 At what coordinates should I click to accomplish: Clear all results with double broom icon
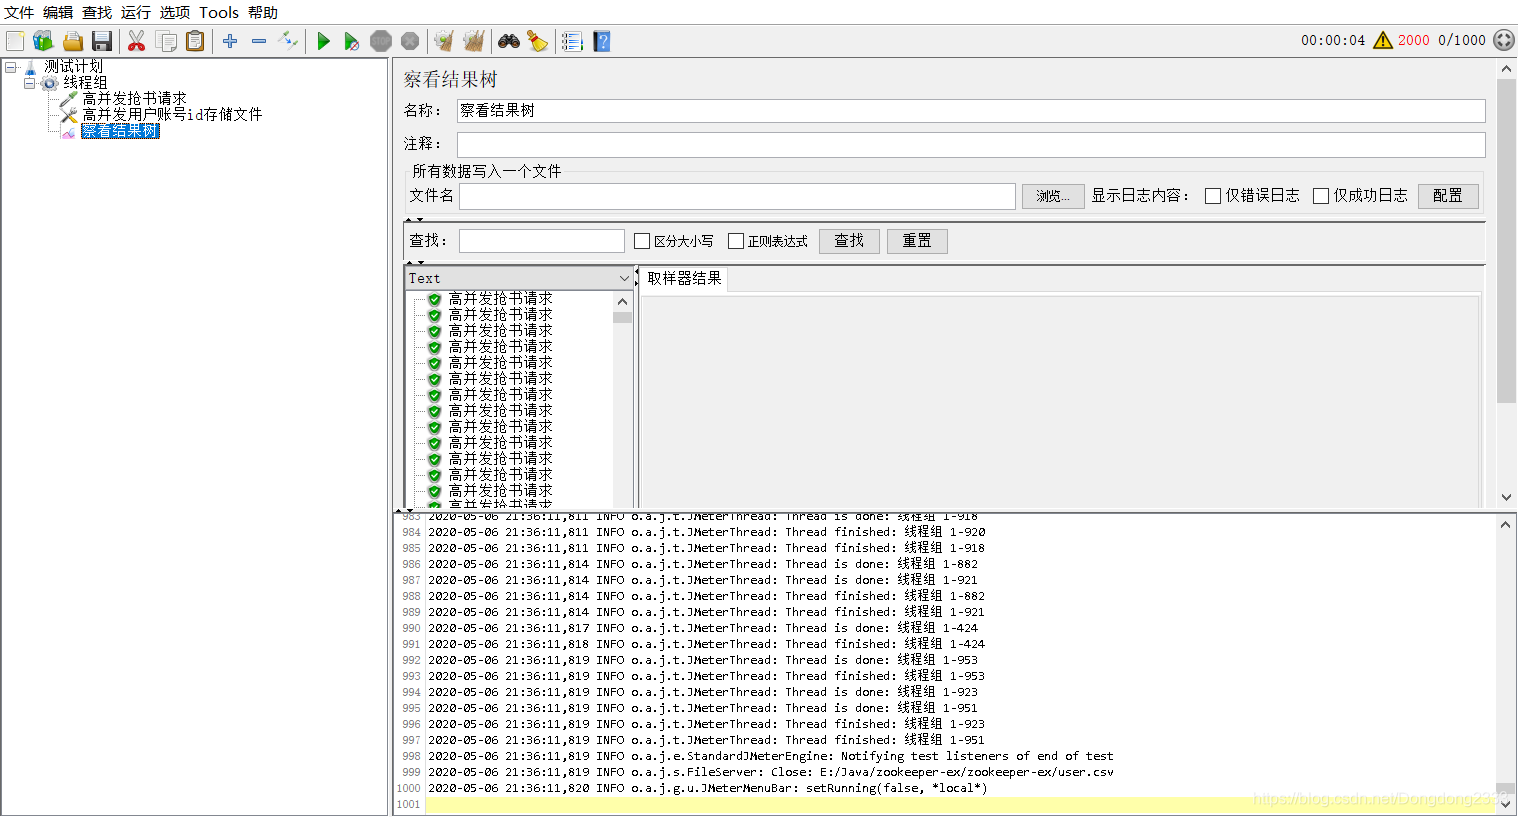click(474, 41)
